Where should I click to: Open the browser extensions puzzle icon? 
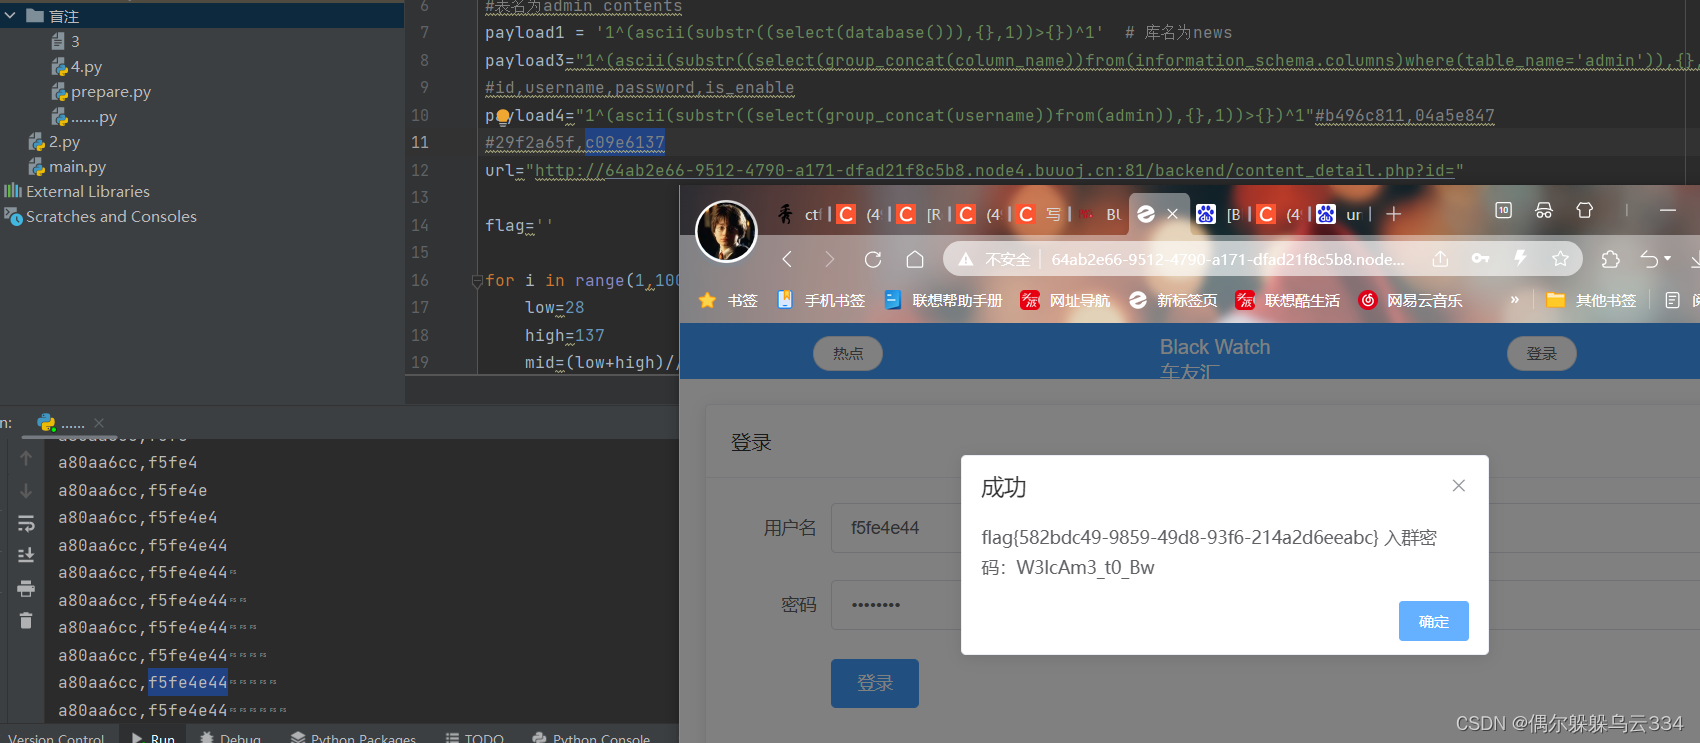click(1610, 259)
